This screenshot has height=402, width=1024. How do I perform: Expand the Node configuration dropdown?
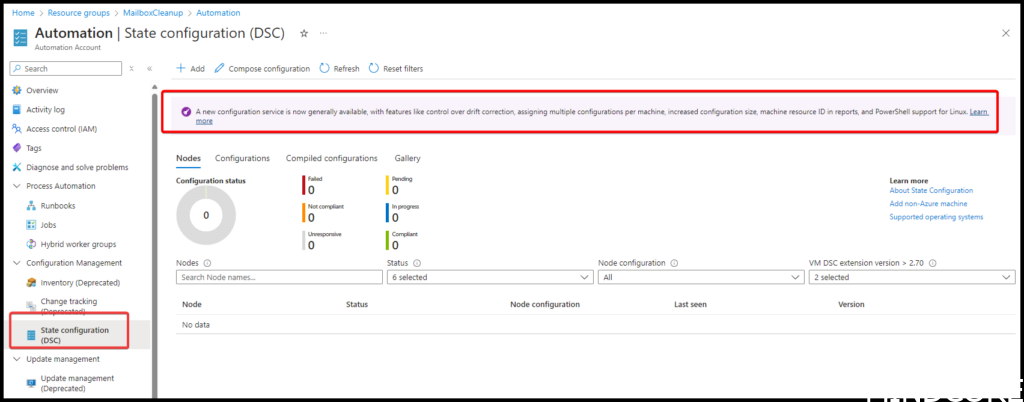[x=698, y=277]
